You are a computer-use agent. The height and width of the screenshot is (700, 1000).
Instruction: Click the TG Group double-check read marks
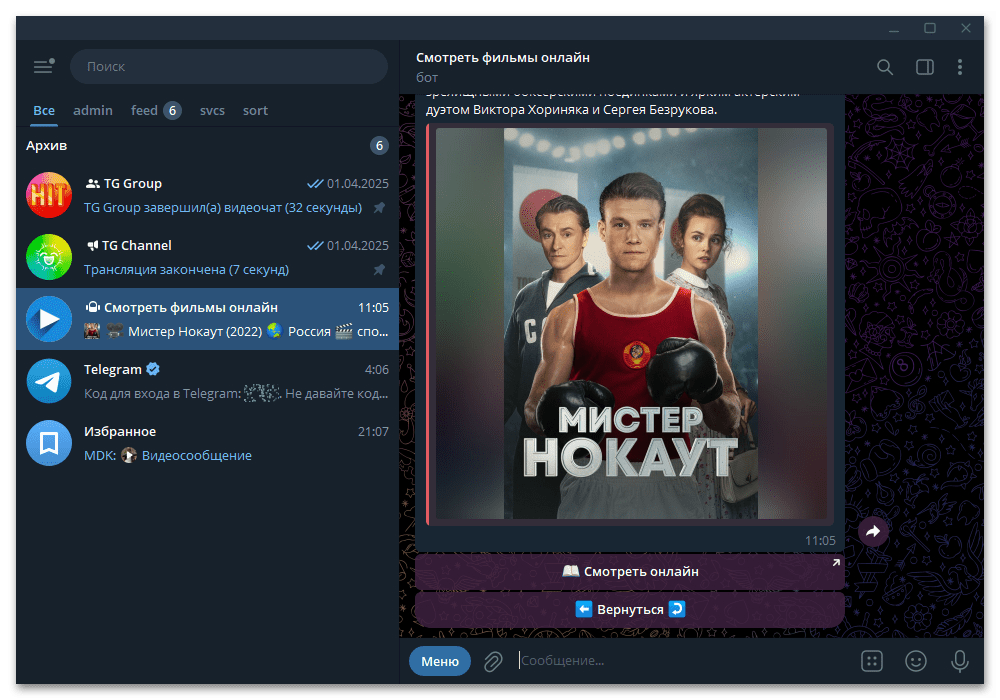coord(315,184)
